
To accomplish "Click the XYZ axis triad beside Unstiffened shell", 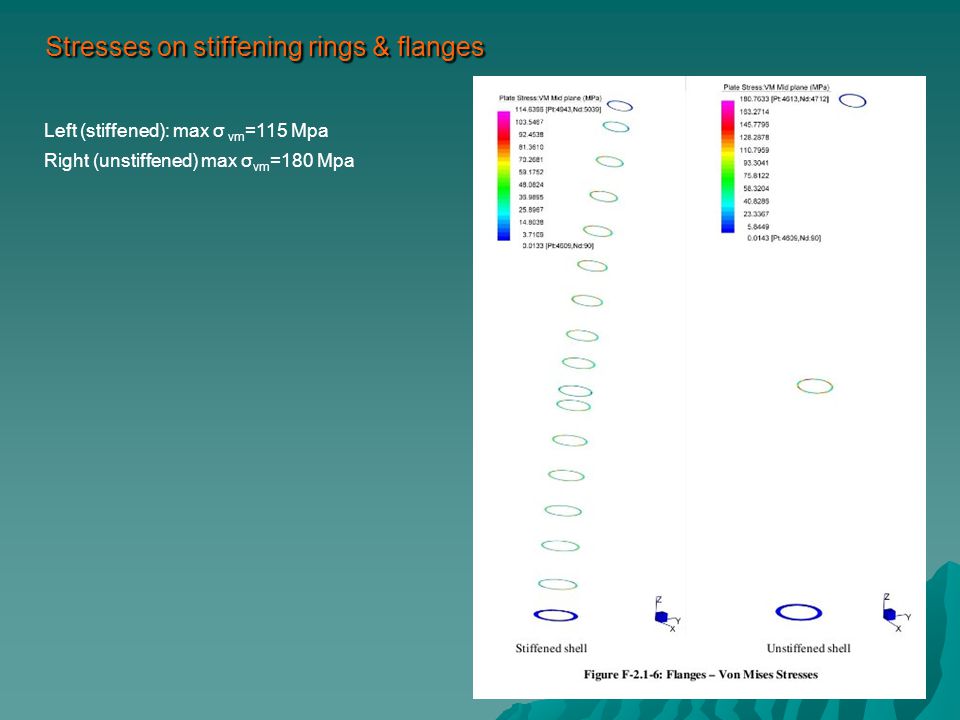I will 897,612.
